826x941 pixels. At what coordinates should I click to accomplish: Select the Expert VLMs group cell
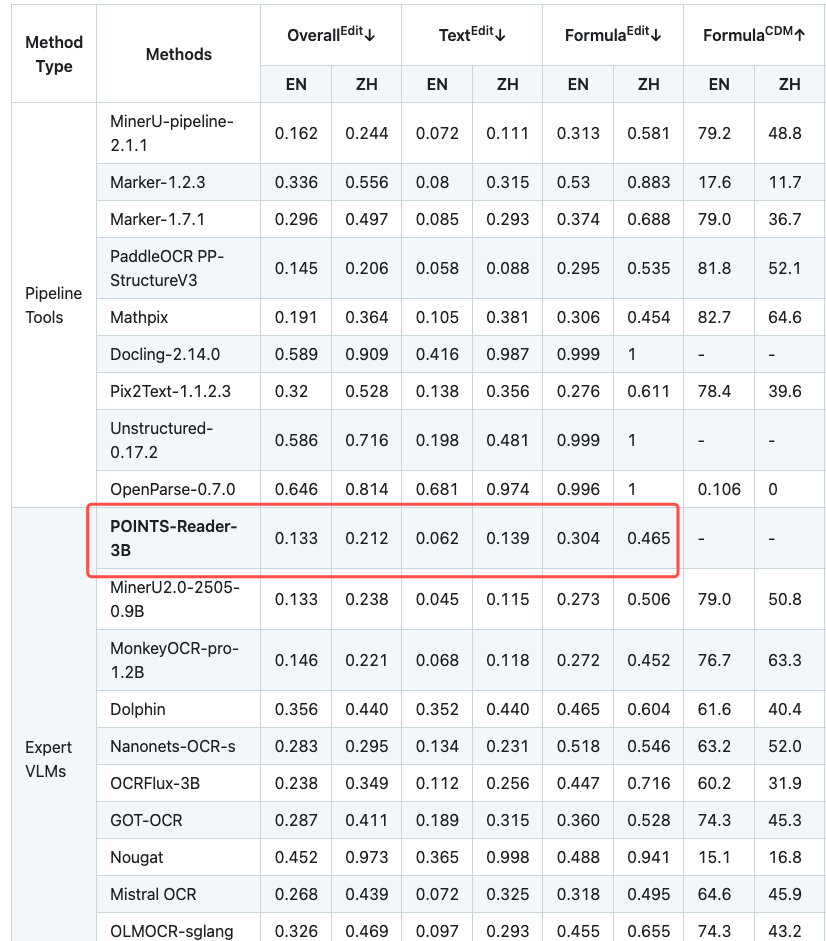[x=47, y=759]
